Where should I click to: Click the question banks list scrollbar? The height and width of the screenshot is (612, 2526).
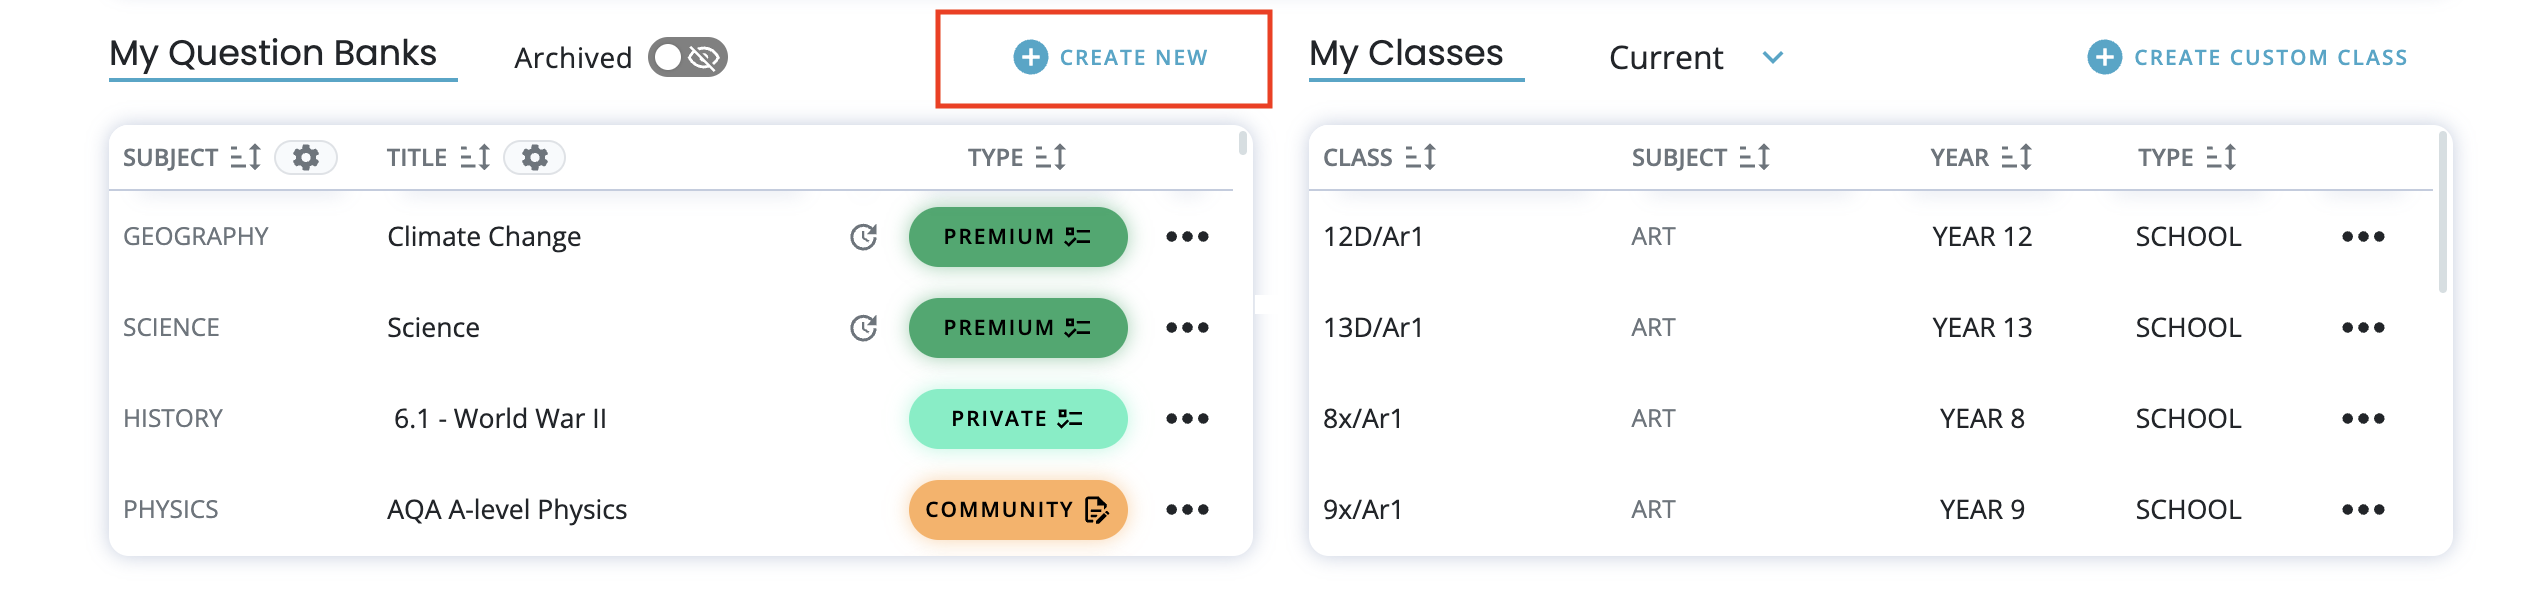click(x=1242, y=143)
